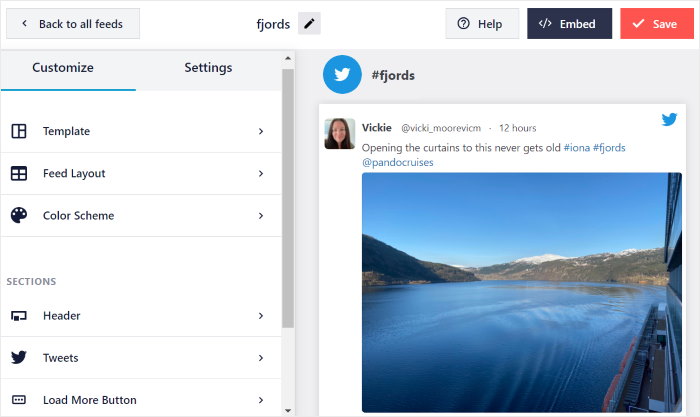Click the Embed button
700x417 pixels.
tap(569, 24)
